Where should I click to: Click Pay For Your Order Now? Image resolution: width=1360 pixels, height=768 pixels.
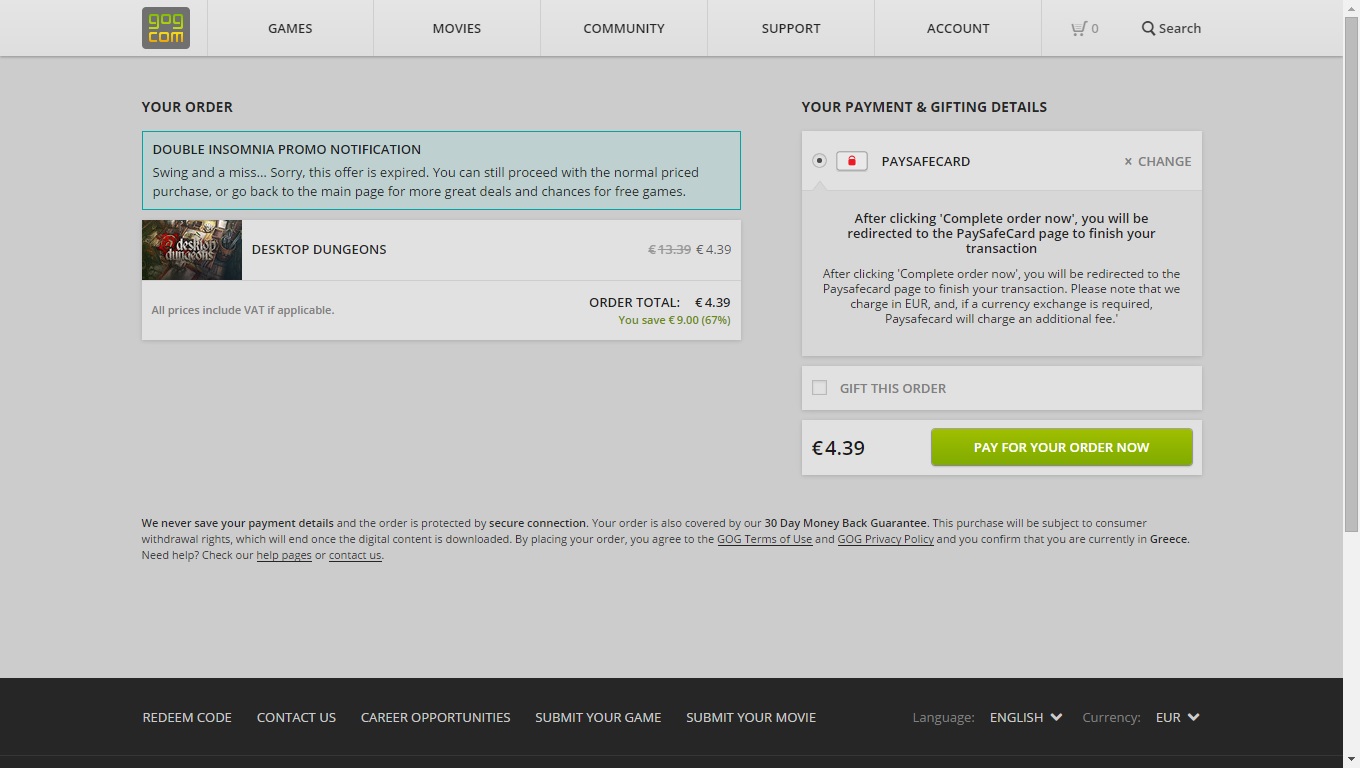point(1062,447)
